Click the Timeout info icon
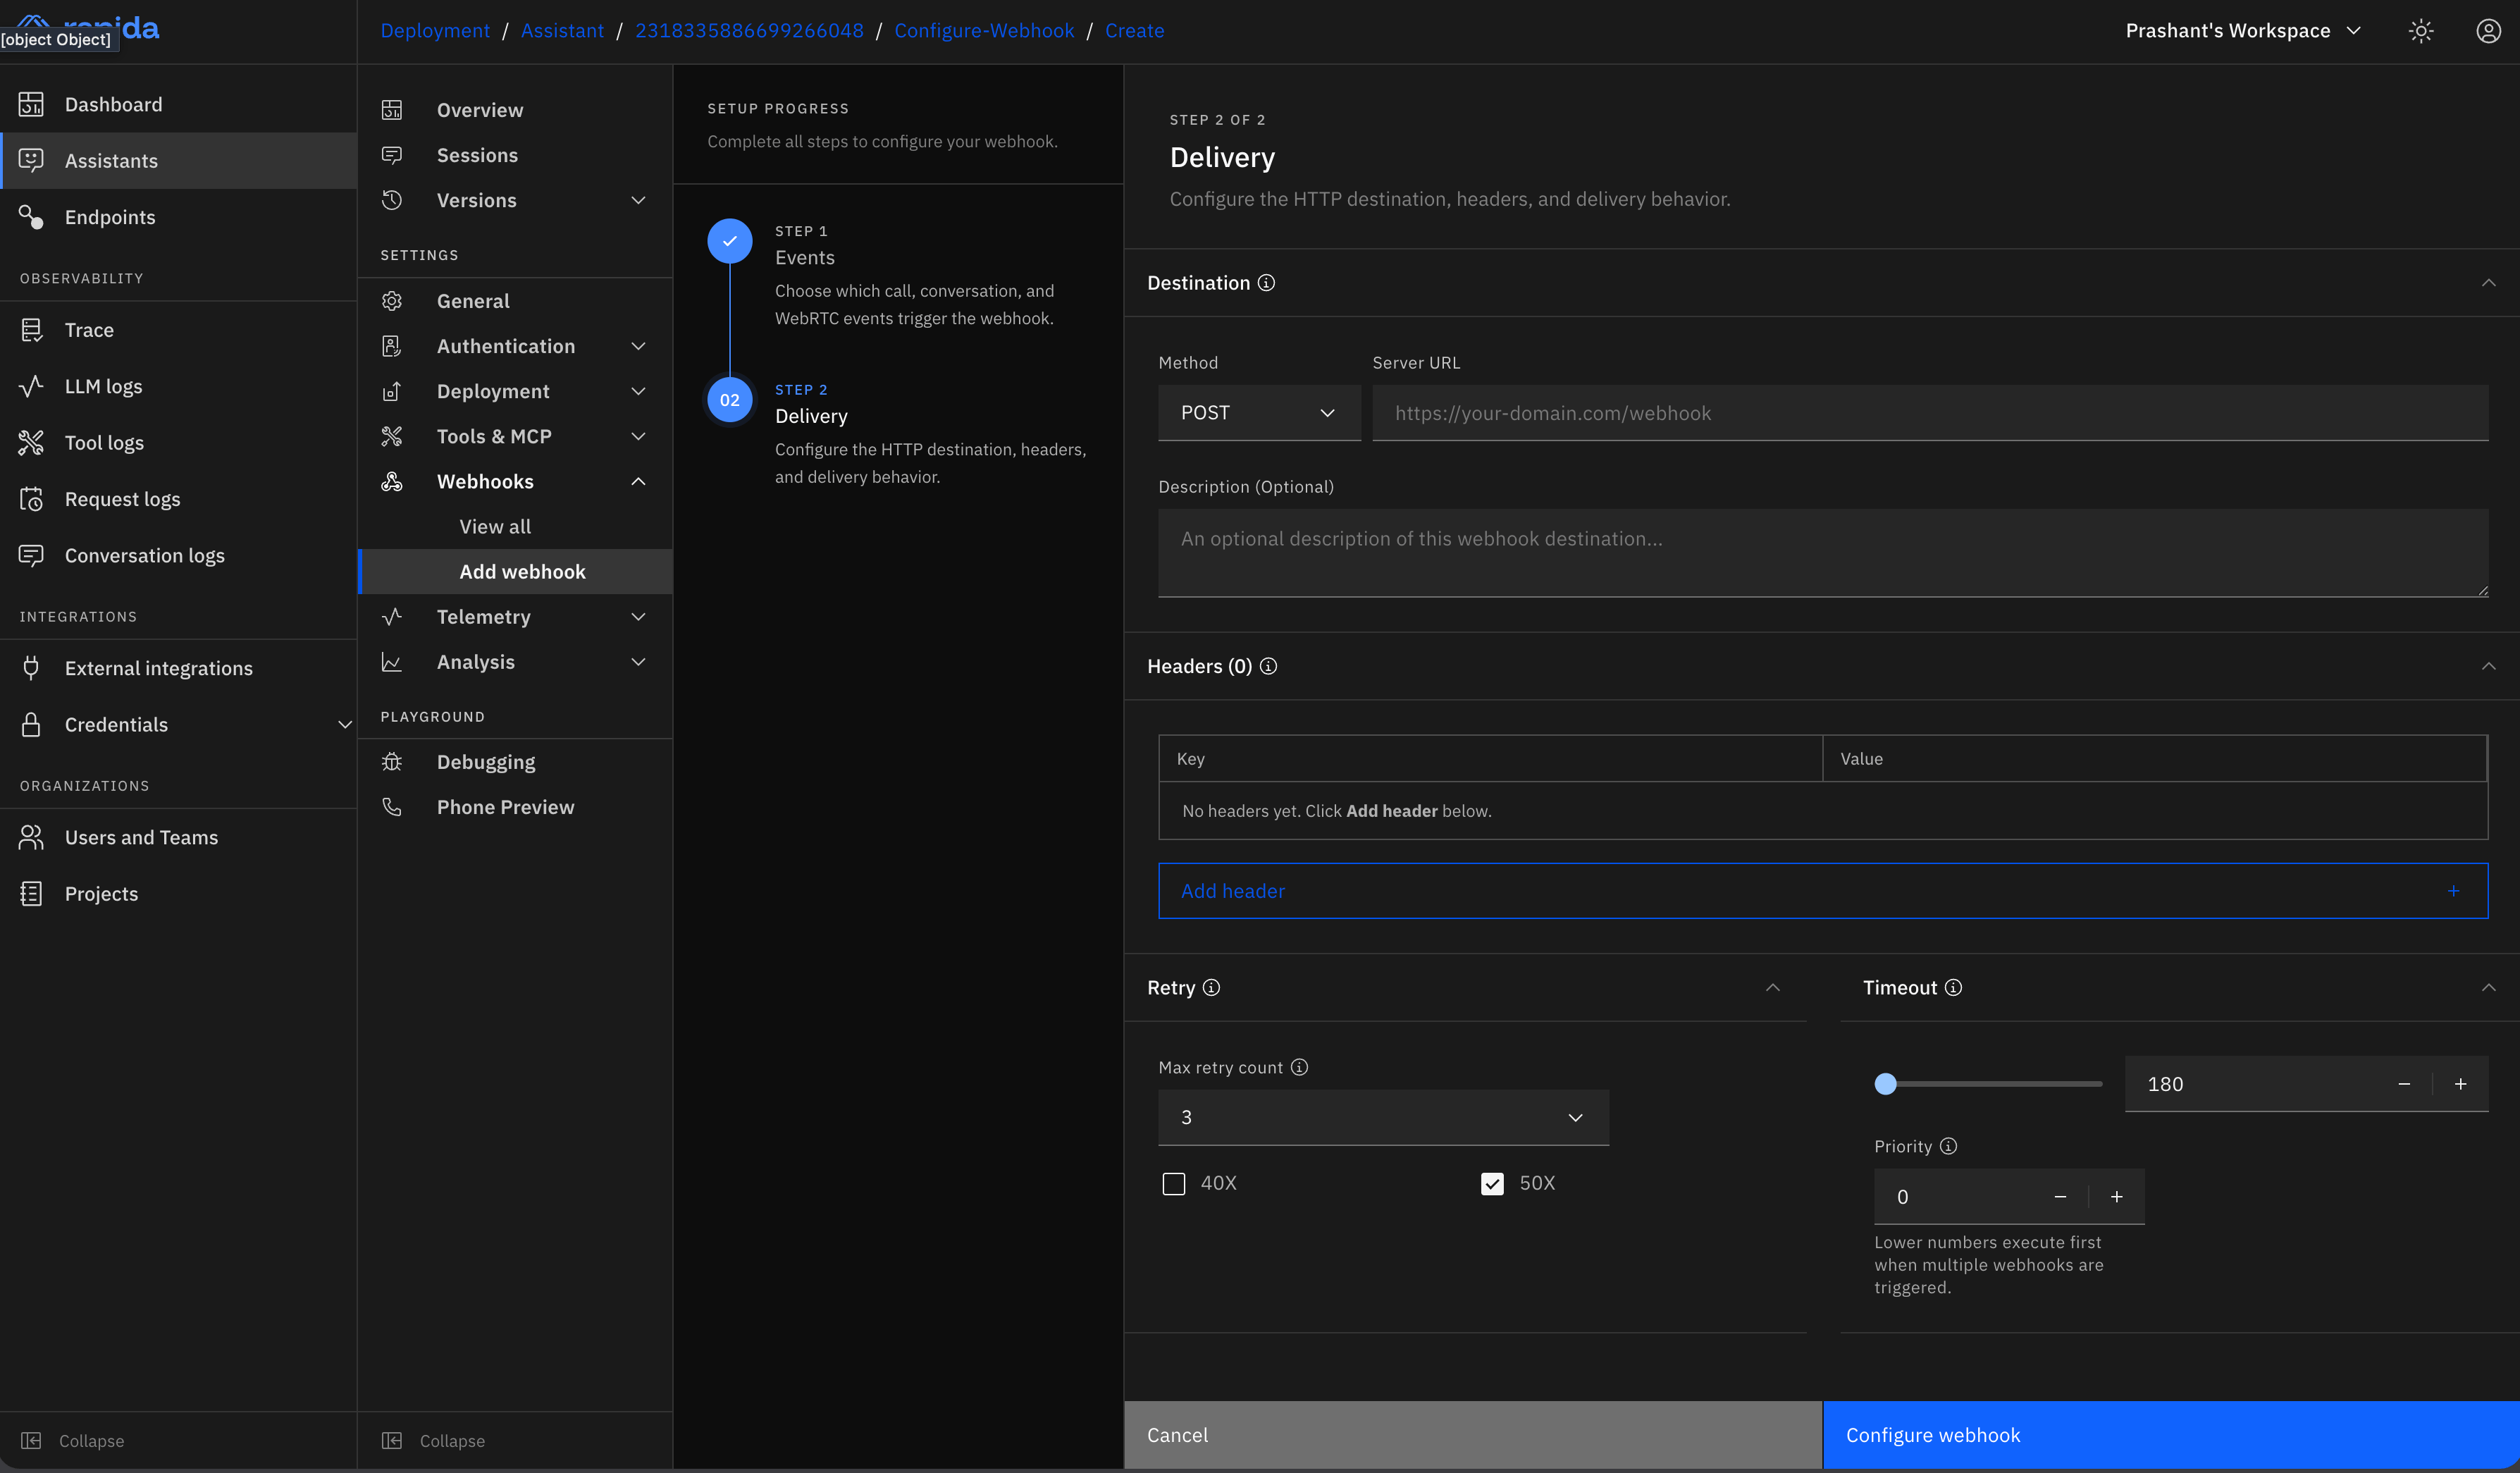Image resolution: width=2520 pixels, height=1473 pixels. pos(1953,987)
